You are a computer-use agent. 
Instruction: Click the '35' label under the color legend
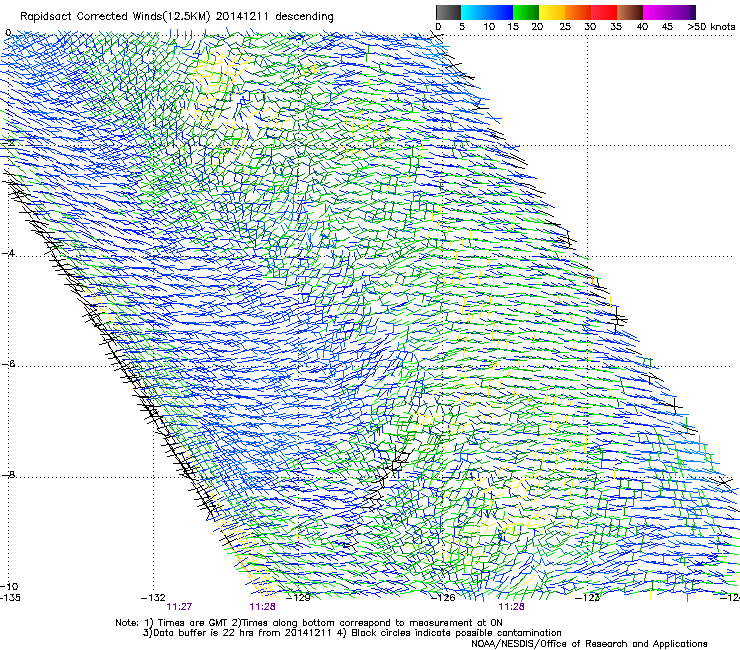(616, 27)
